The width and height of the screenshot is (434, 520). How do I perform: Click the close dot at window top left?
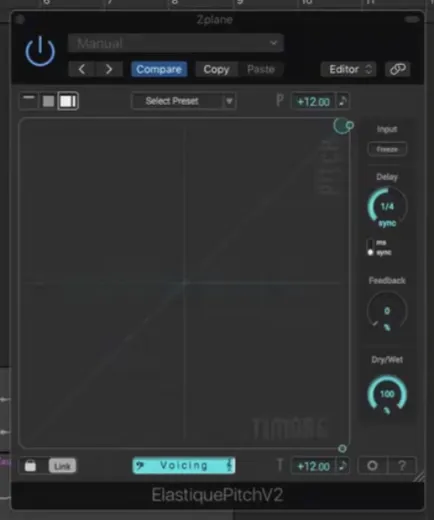point(20,20)
